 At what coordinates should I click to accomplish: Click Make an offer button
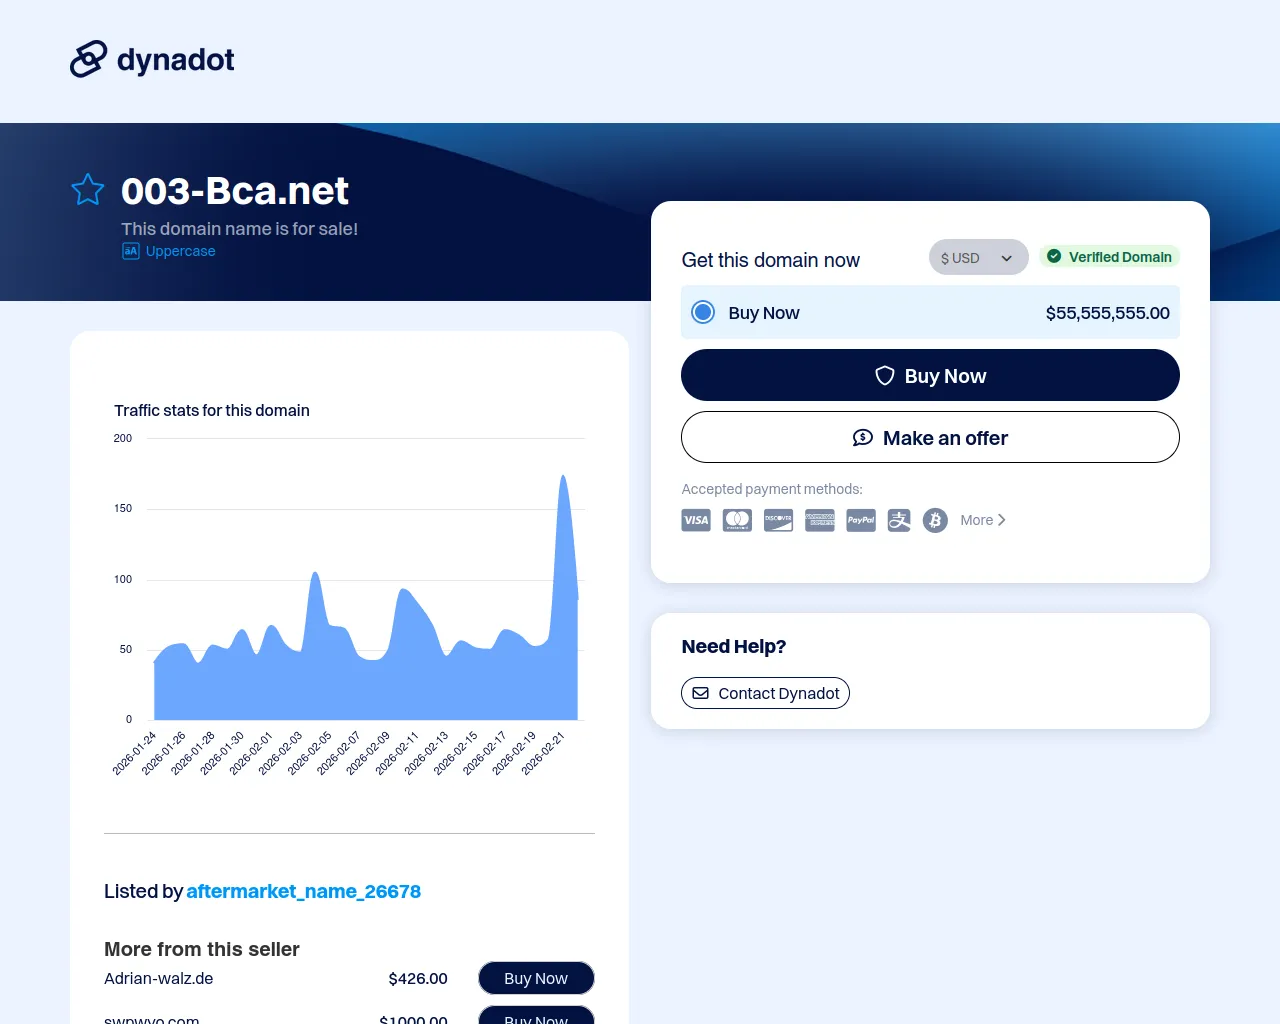coord(930,437)
